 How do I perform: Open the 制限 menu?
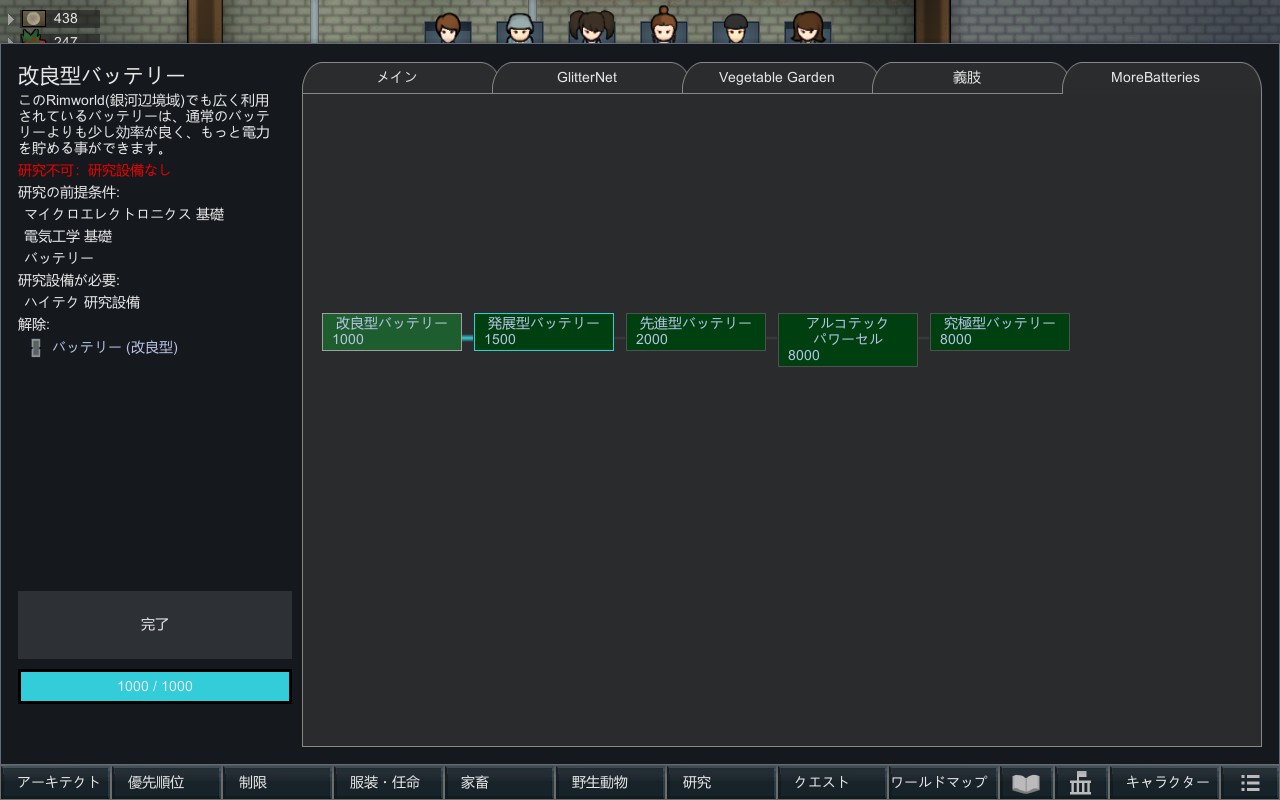[278, 783]
